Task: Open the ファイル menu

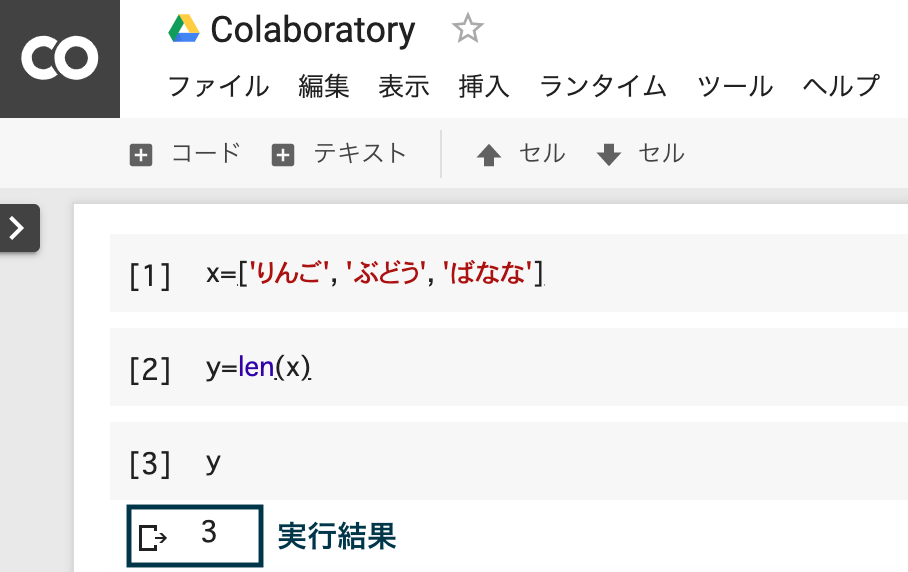Action: (218, 87)
